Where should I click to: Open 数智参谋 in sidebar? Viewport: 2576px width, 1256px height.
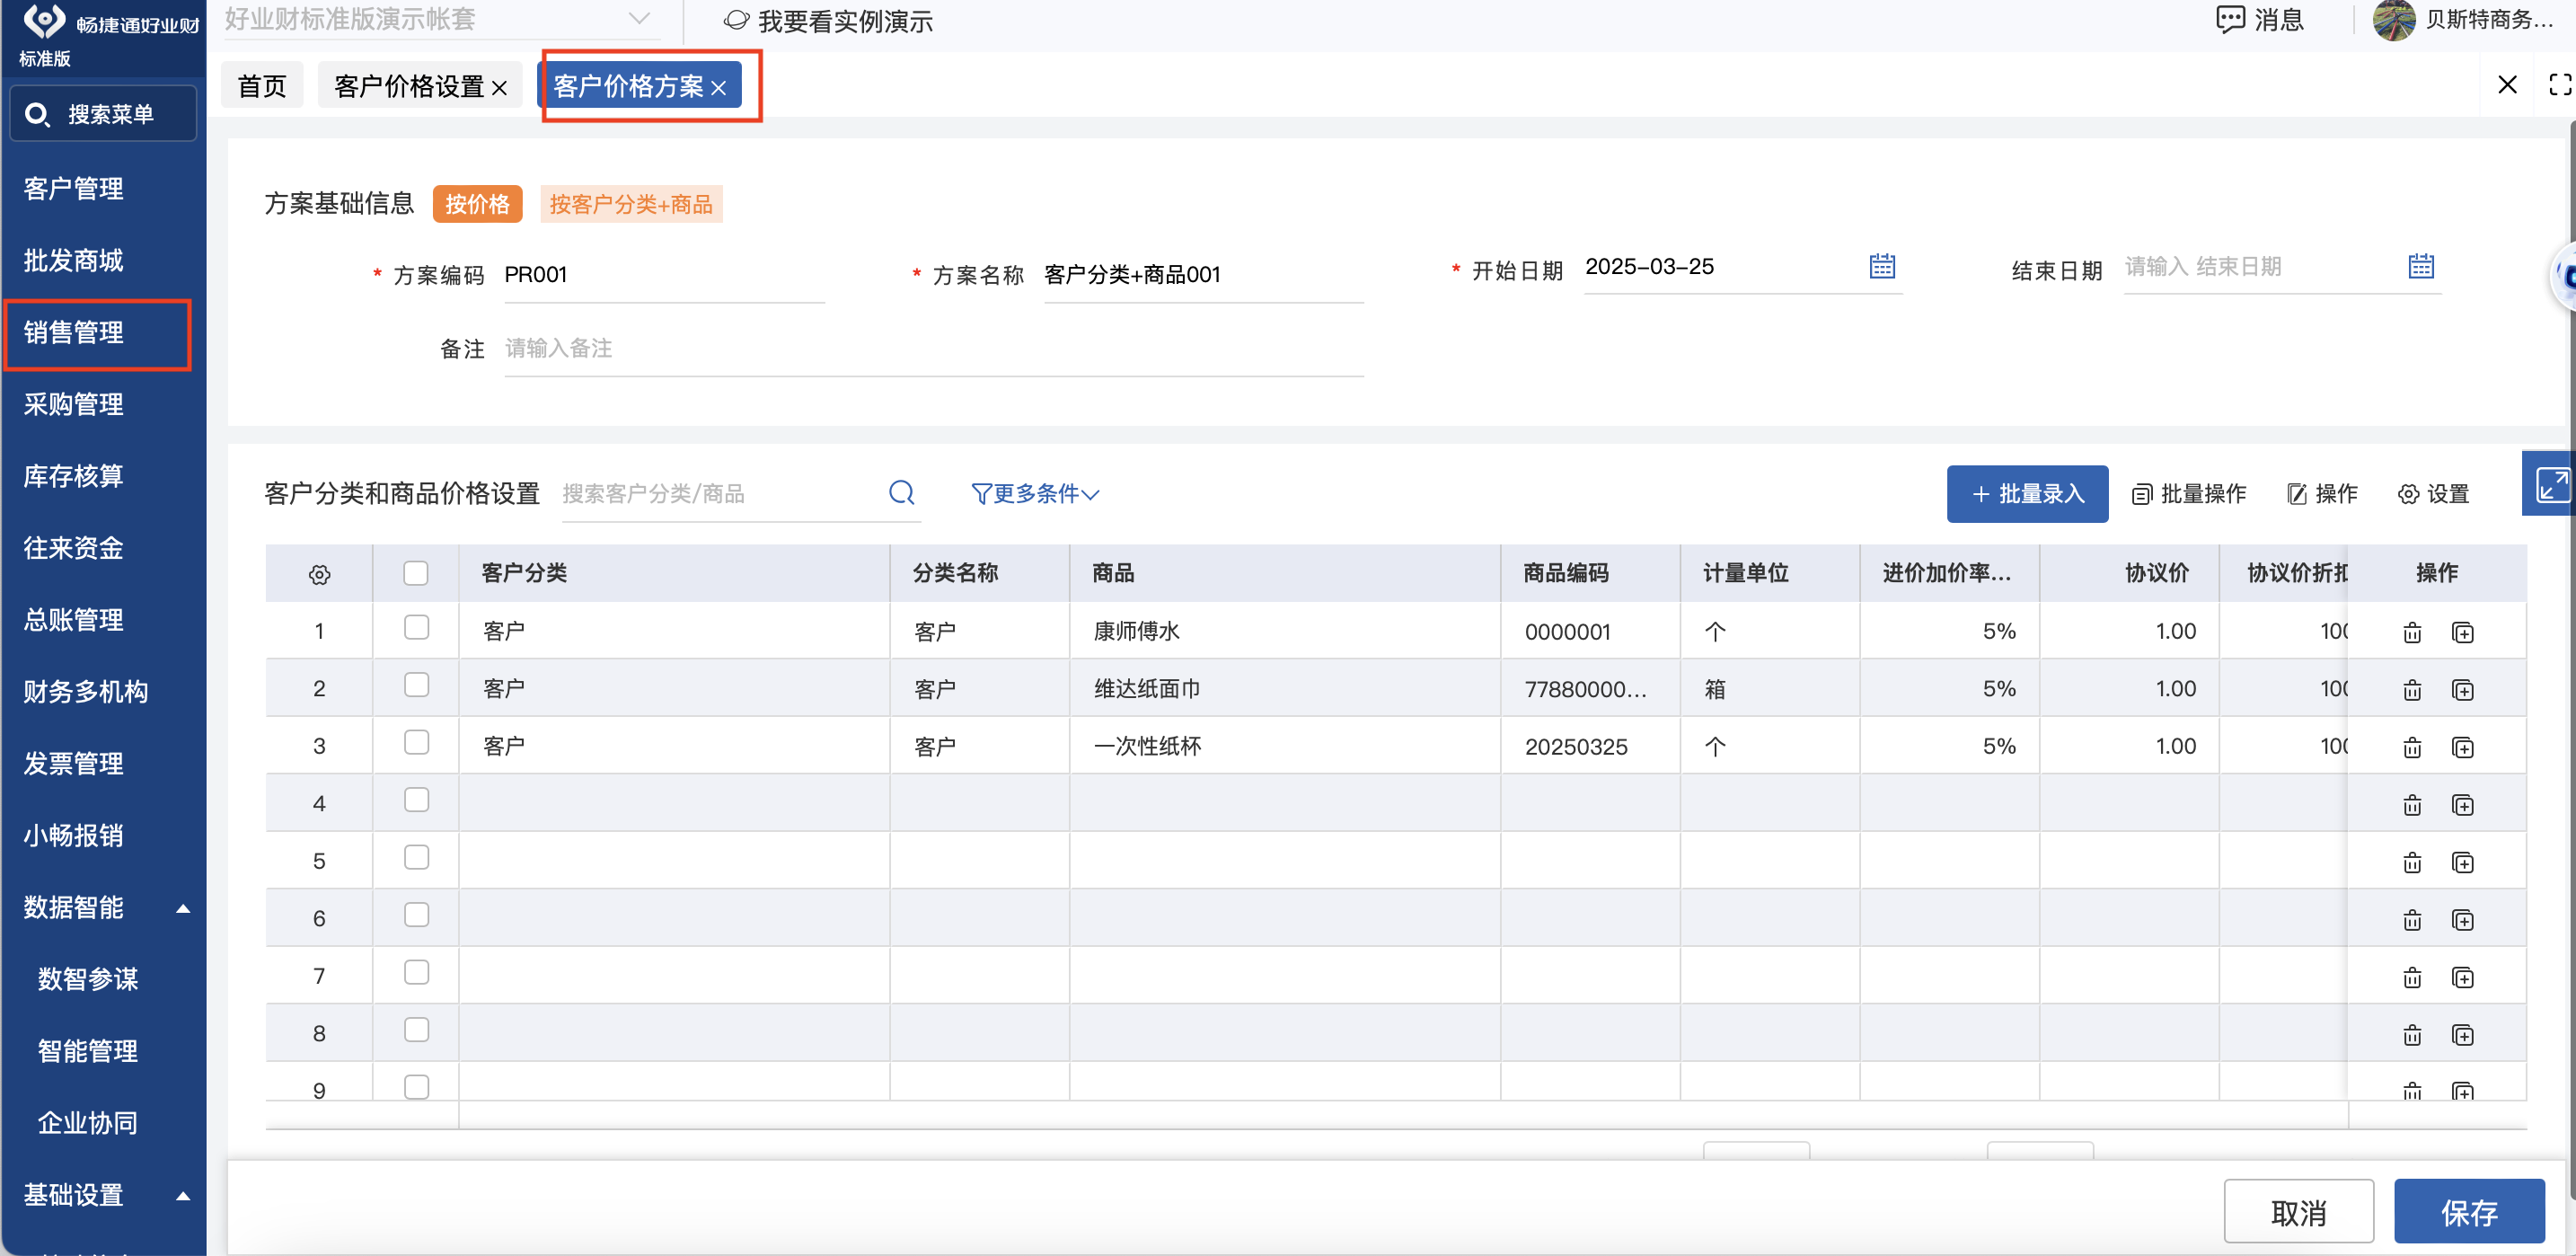[x=88, y=980]
